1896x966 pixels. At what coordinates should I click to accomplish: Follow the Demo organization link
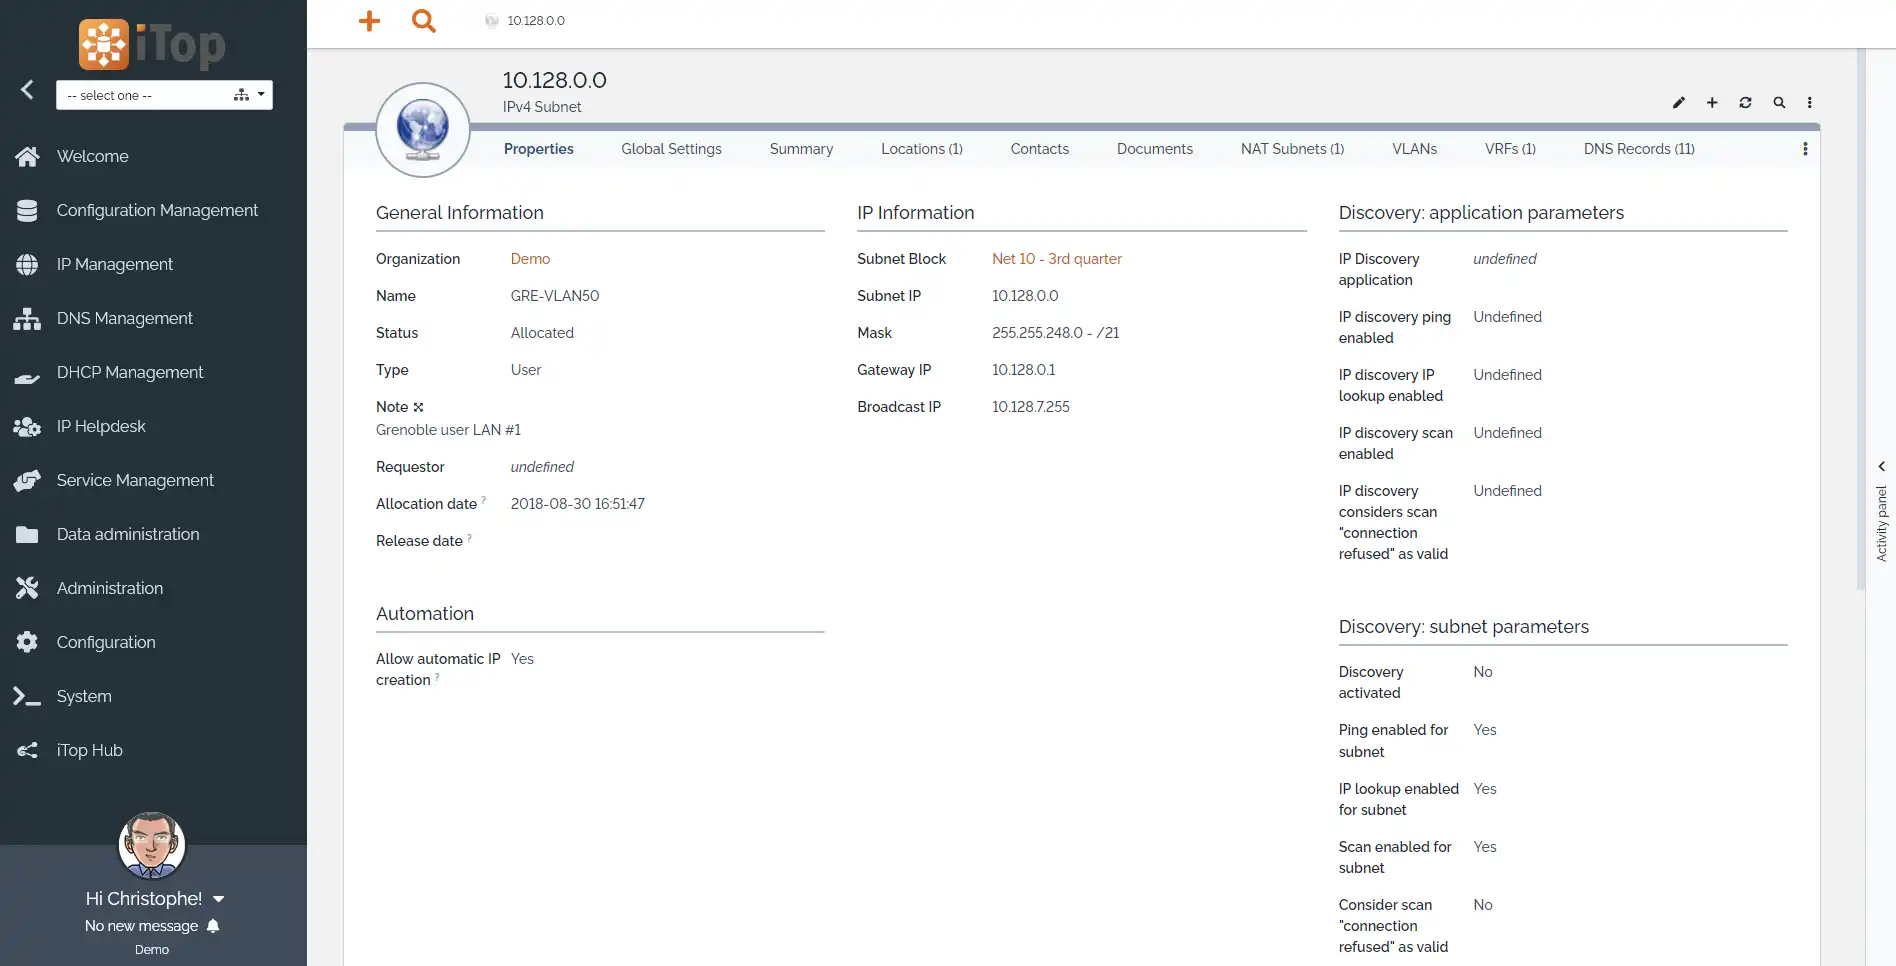(x=530, y=259)
